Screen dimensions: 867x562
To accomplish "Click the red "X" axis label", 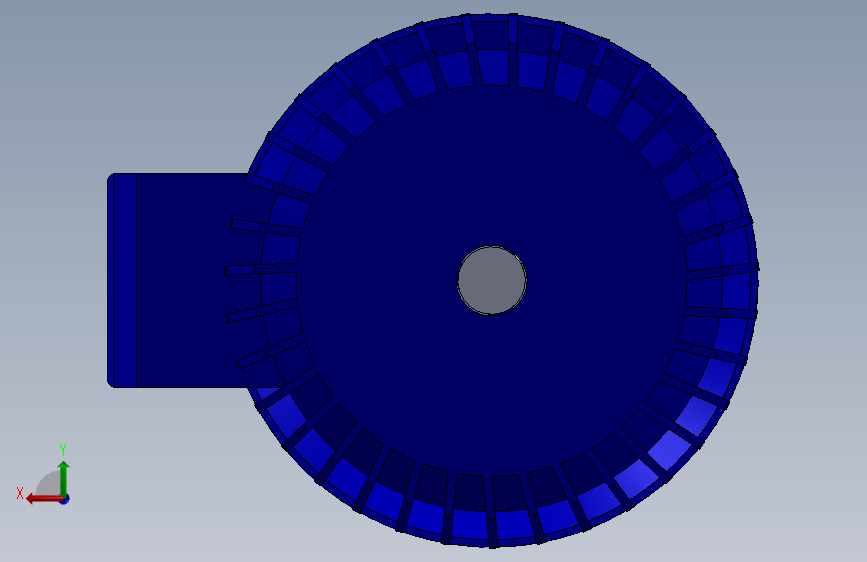I will (x=20, y=493).
